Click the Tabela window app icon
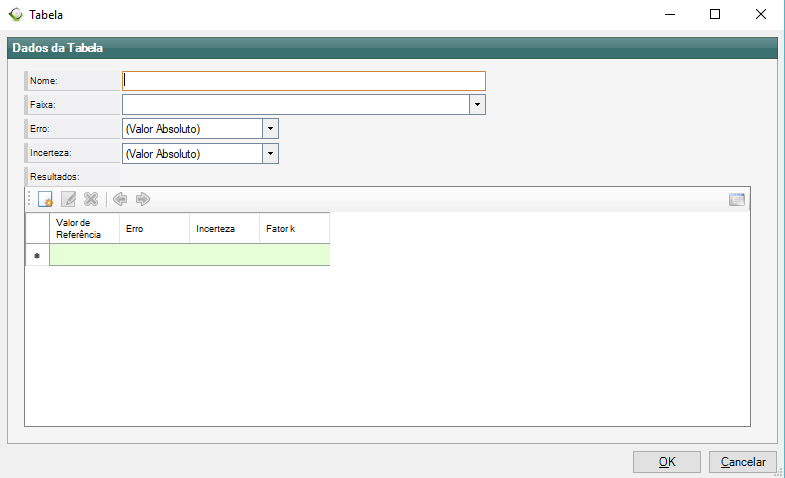The height and width of the screenshot is (478, 785). pyautogui.click(x=16, y=15)
